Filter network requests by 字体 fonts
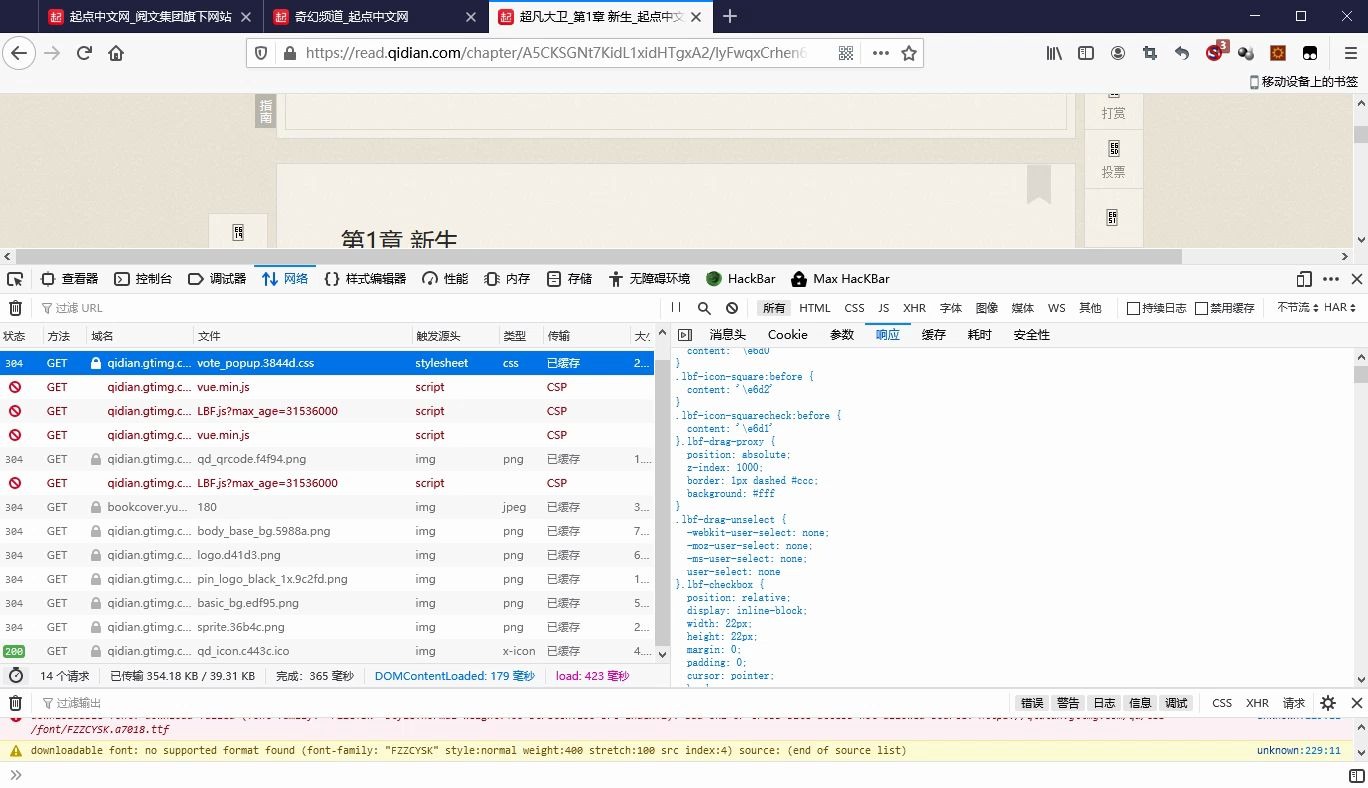This screenshot has width=1368, height=788. [951, 308]
